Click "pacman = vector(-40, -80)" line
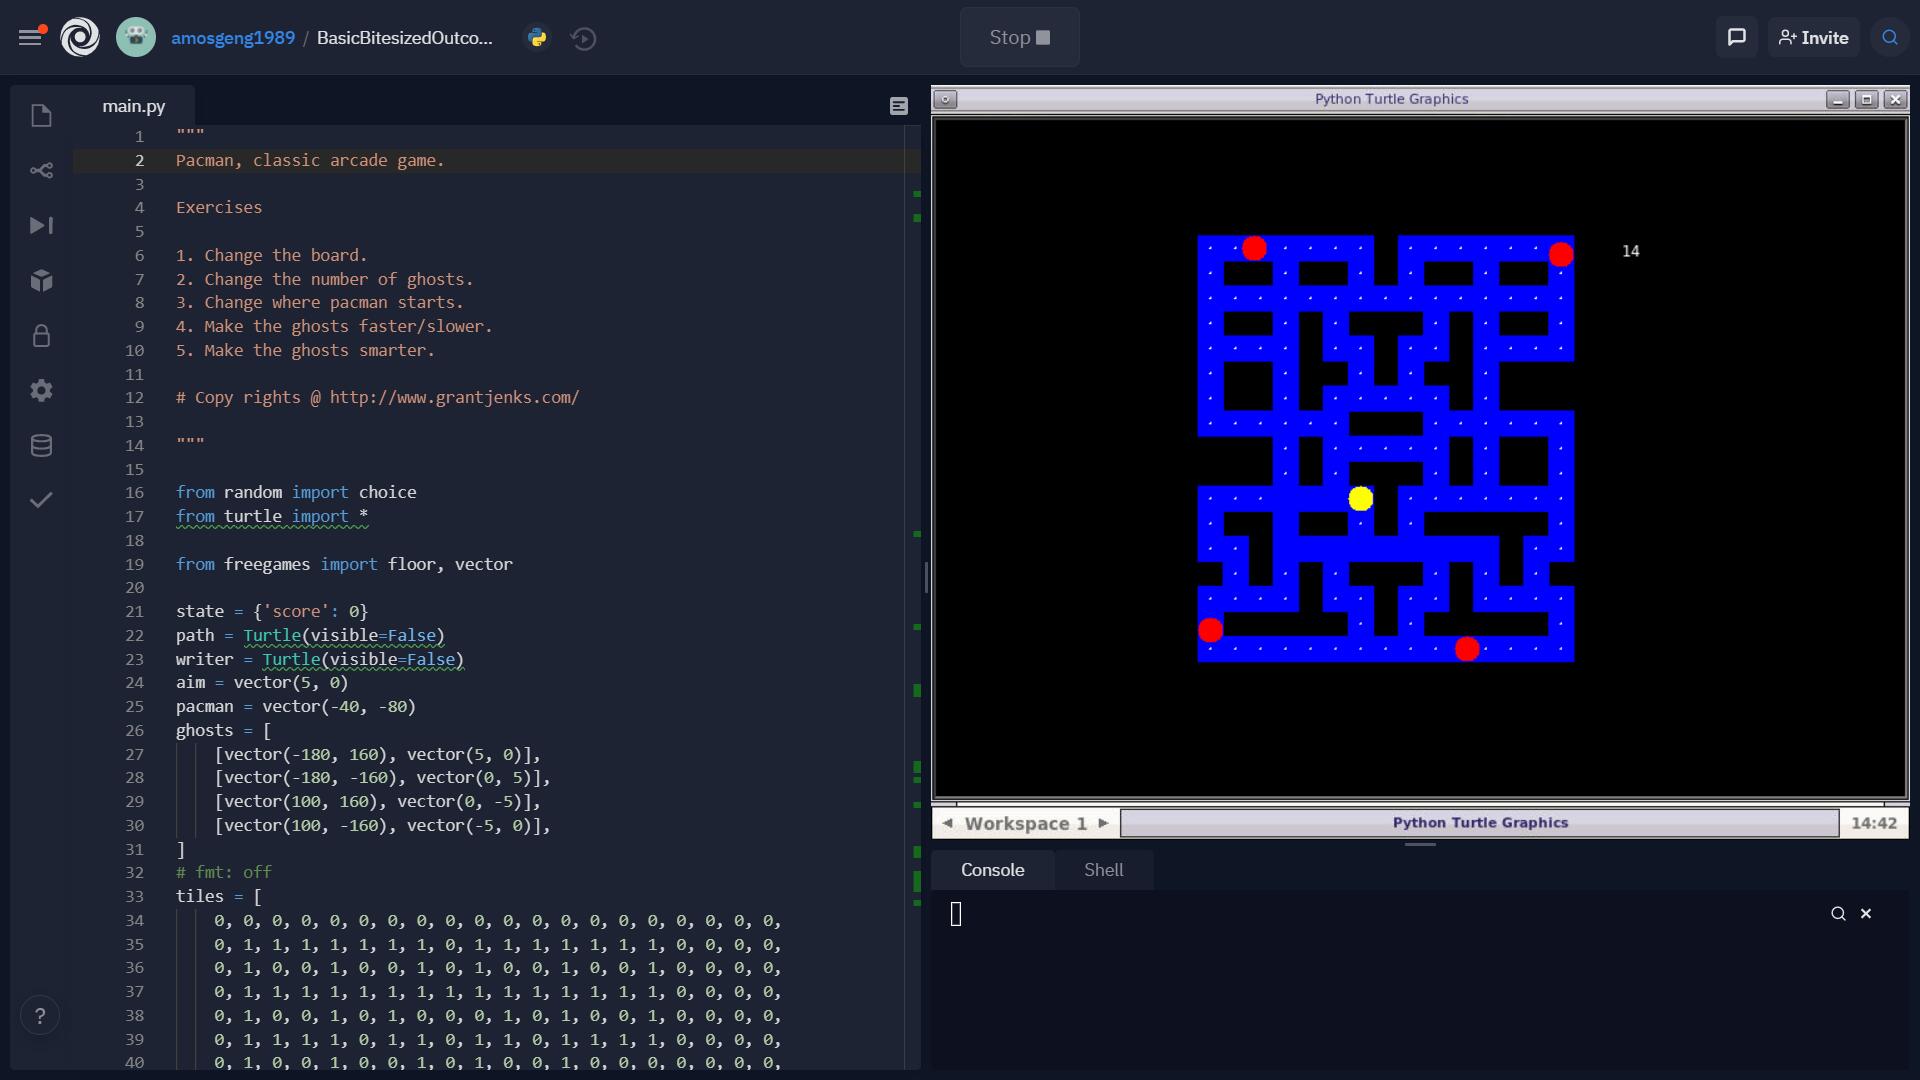The width and height of the screenshot is (1920, 1080). [296, 706]
